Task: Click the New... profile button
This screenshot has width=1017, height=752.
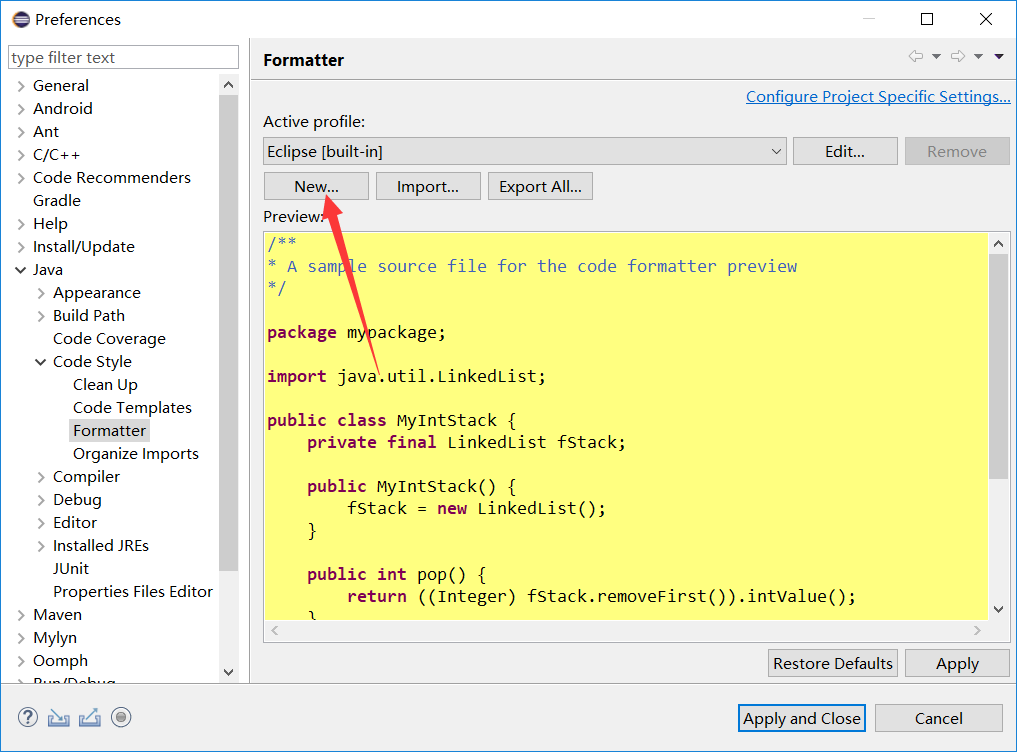Action: (317, 186)
